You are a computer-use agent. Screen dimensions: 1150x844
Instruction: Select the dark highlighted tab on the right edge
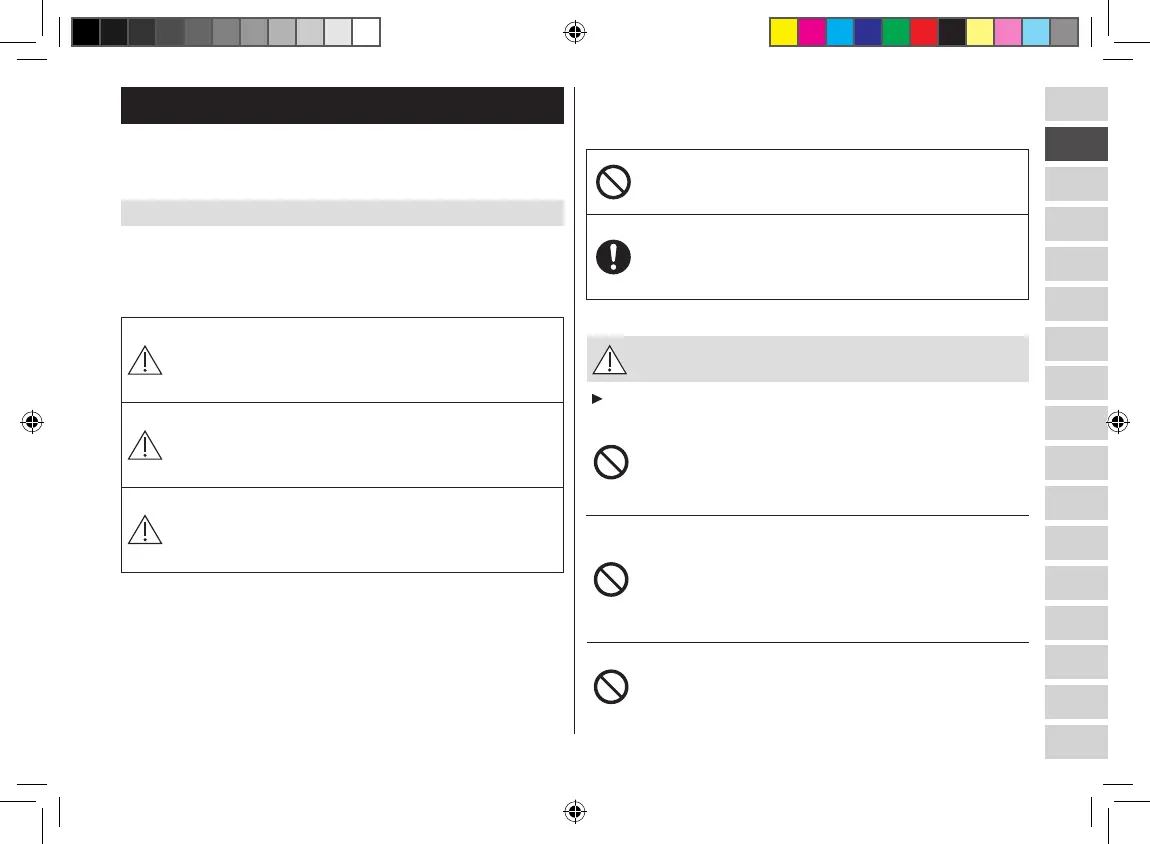[1076, 144]
